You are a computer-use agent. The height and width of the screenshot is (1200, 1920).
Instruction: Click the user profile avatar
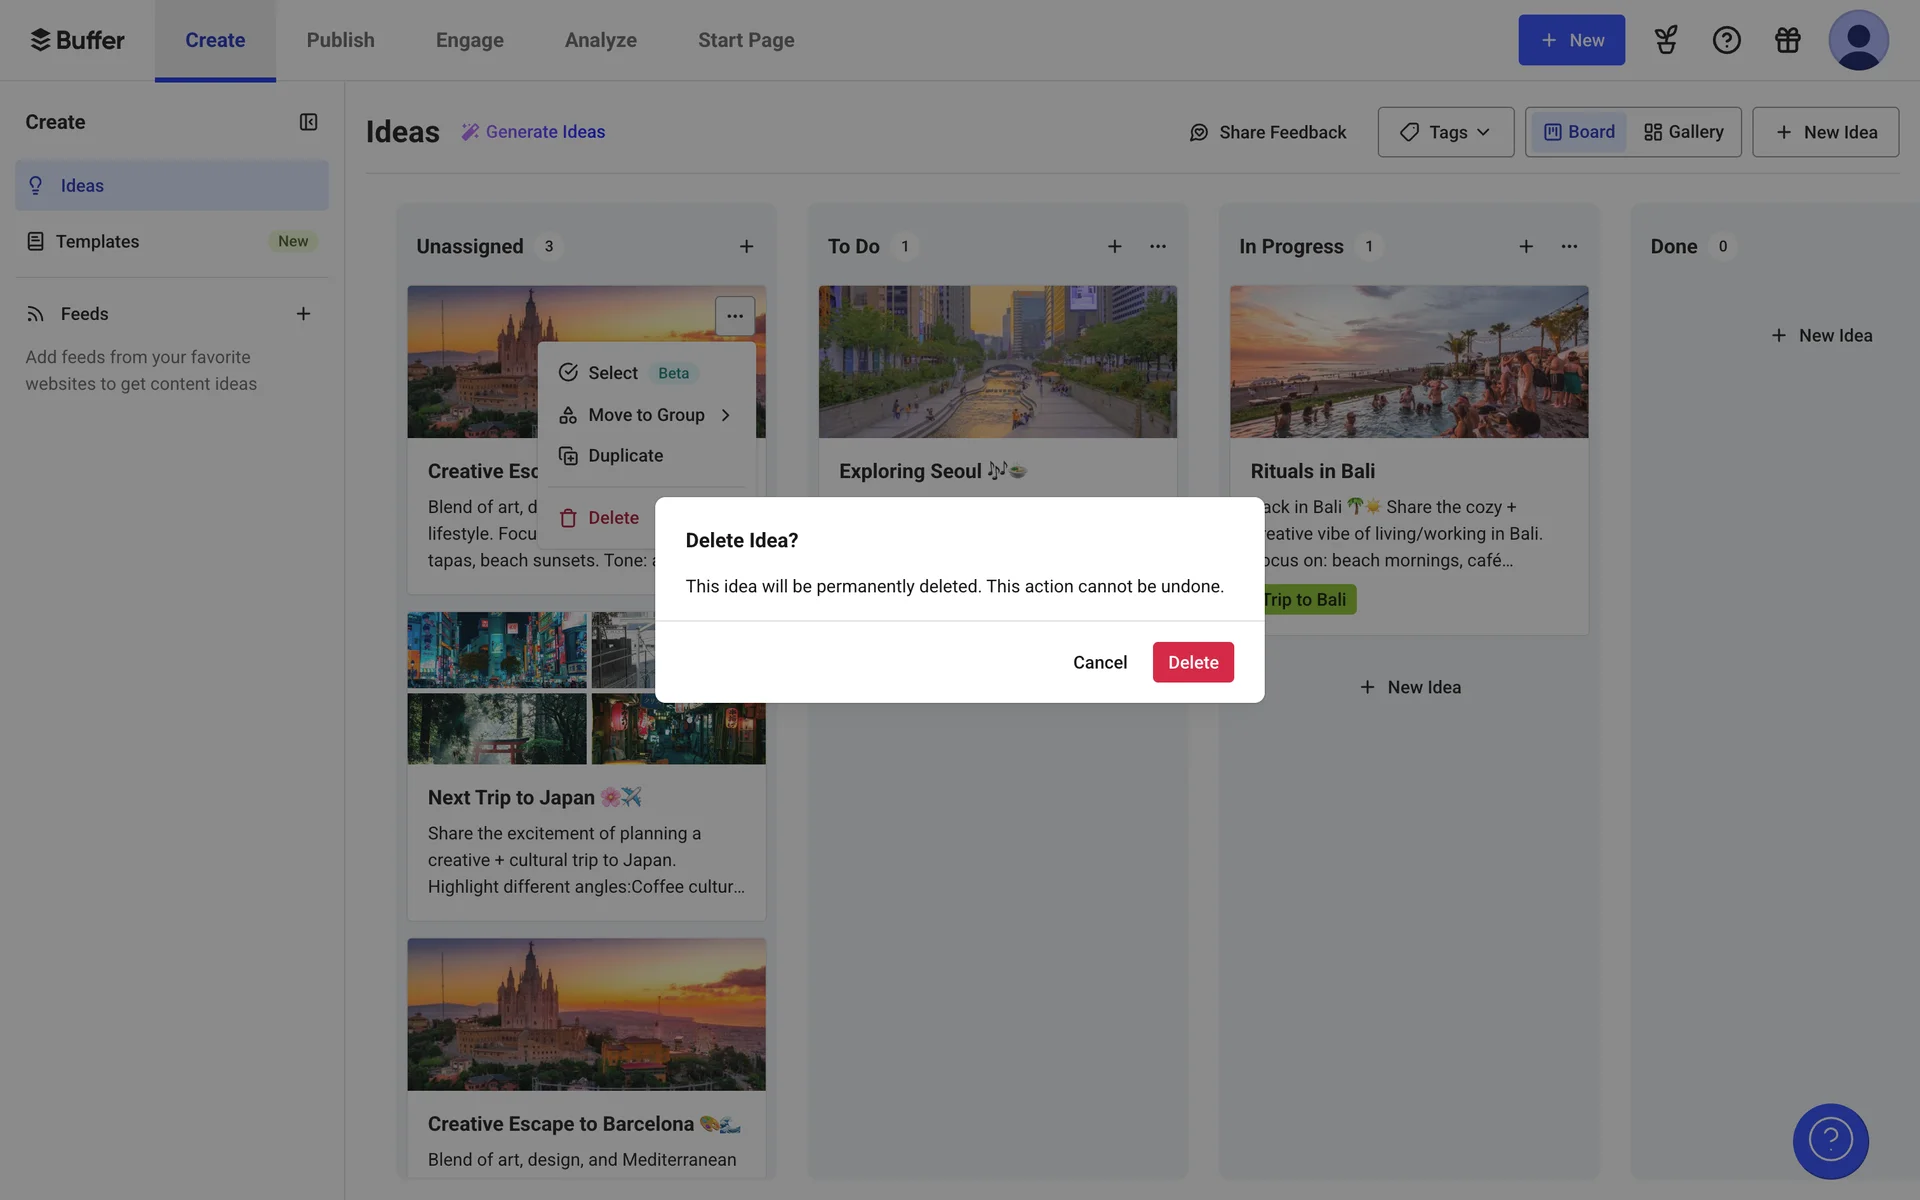(1857, 40)
